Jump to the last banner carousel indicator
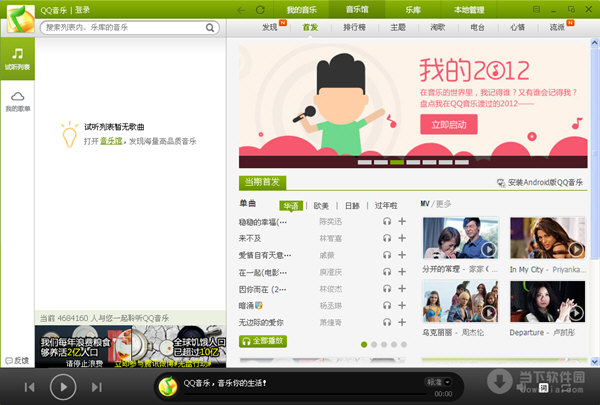Image resolution: width=600 pixels, height=405 pixels. [x=462, y=162]
